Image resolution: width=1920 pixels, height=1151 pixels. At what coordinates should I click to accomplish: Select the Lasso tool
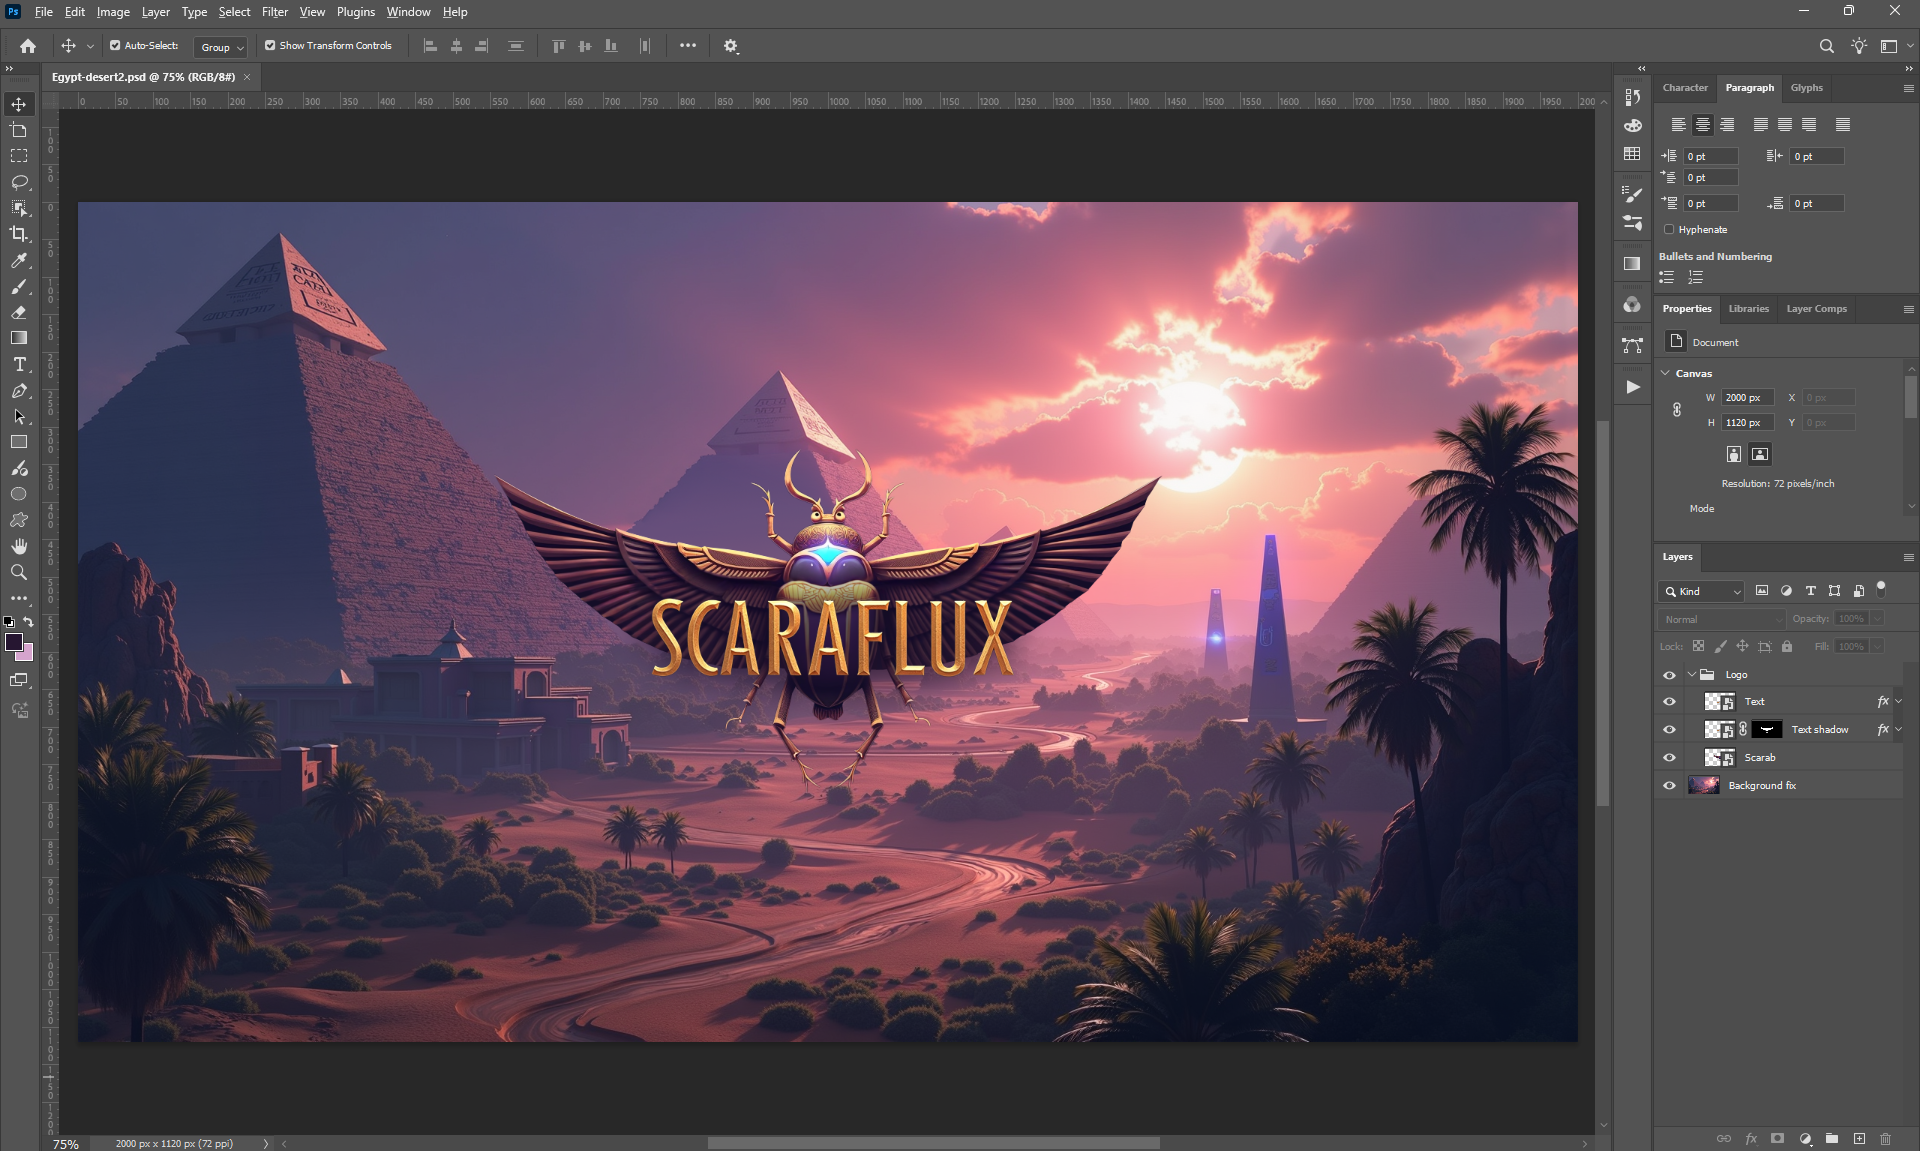[x=19, y=182]
